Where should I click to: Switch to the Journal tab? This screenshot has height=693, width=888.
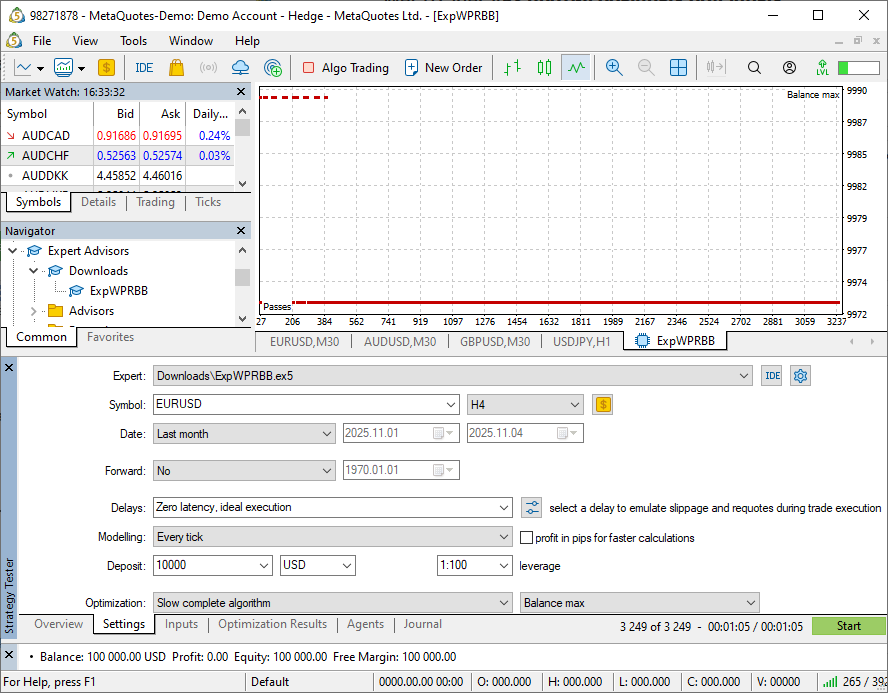[x=422, y=624]
